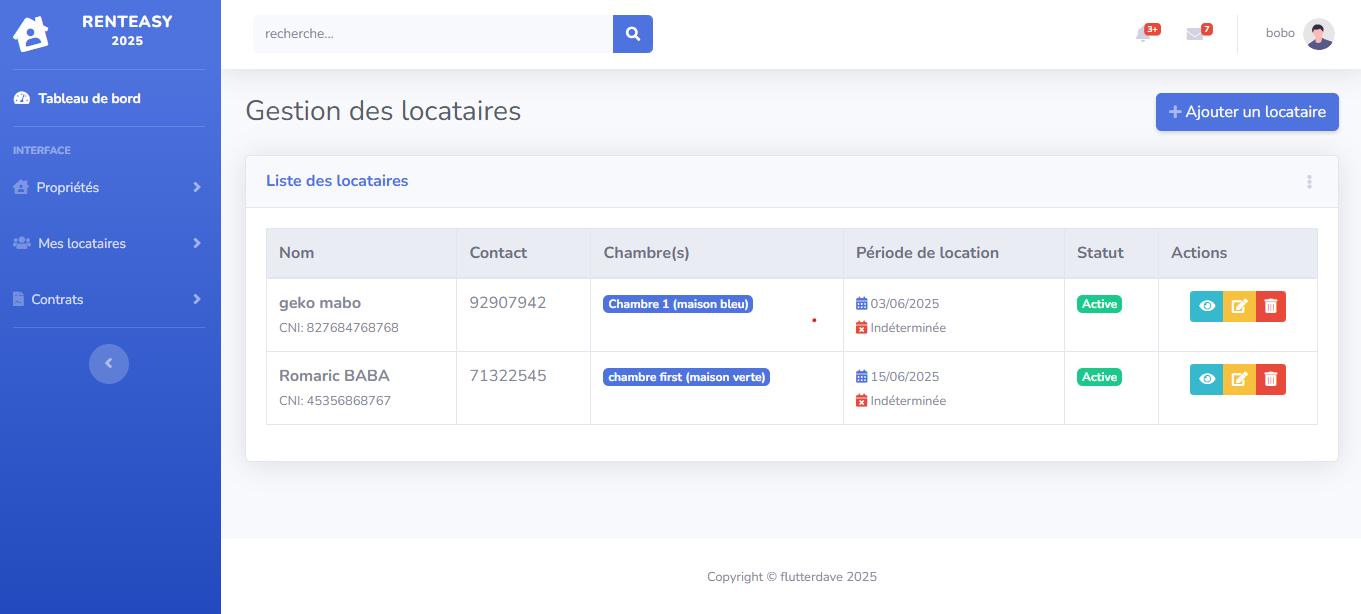Click the Chambre 1 (maison bleu) badge
Image resolution: width=1361 pixels, height=614 pixels.
coord(678,304)
